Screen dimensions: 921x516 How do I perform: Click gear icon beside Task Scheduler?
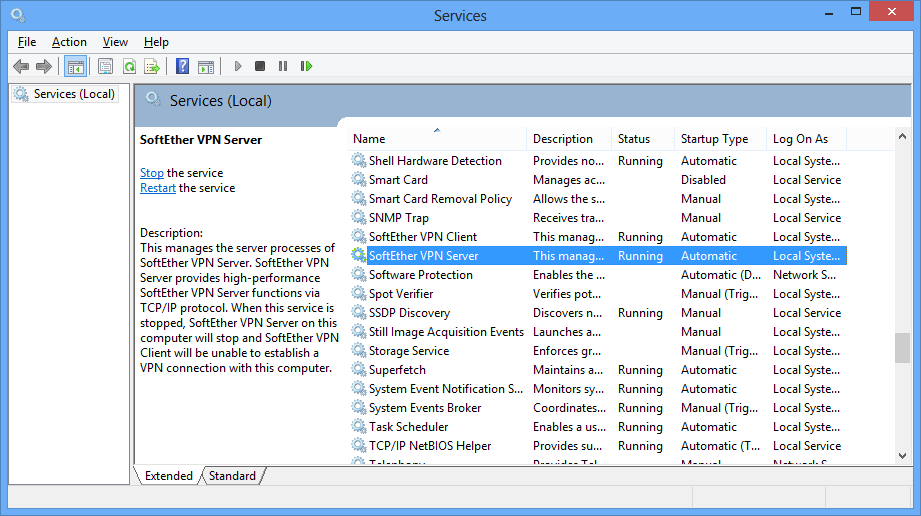click(x=359, y=427)
